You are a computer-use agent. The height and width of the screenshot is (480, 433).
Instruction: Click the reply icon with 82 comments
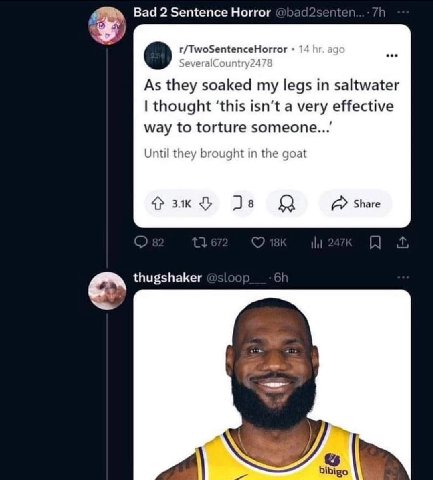point(141,242)
